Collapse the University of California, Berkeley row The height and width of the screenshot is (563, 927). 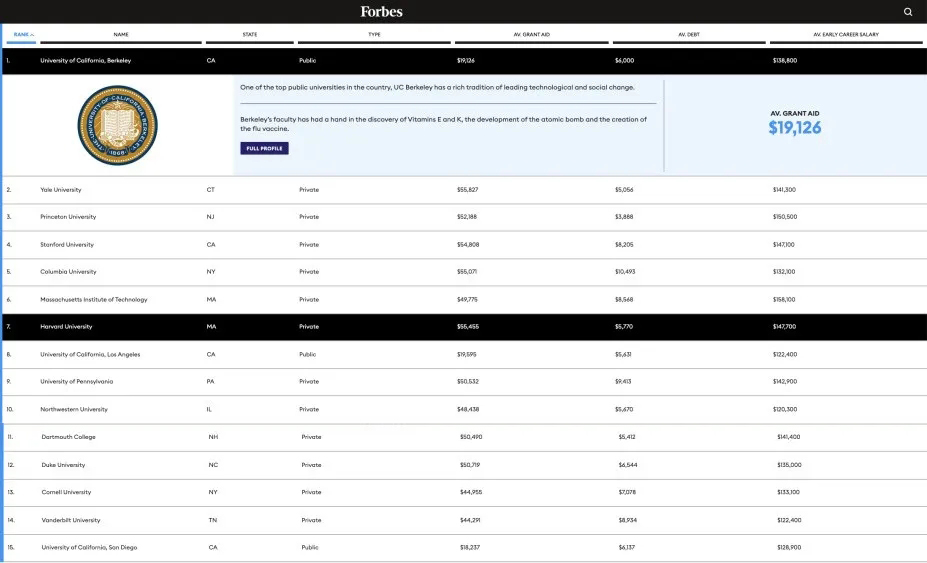tap(85, 60)
